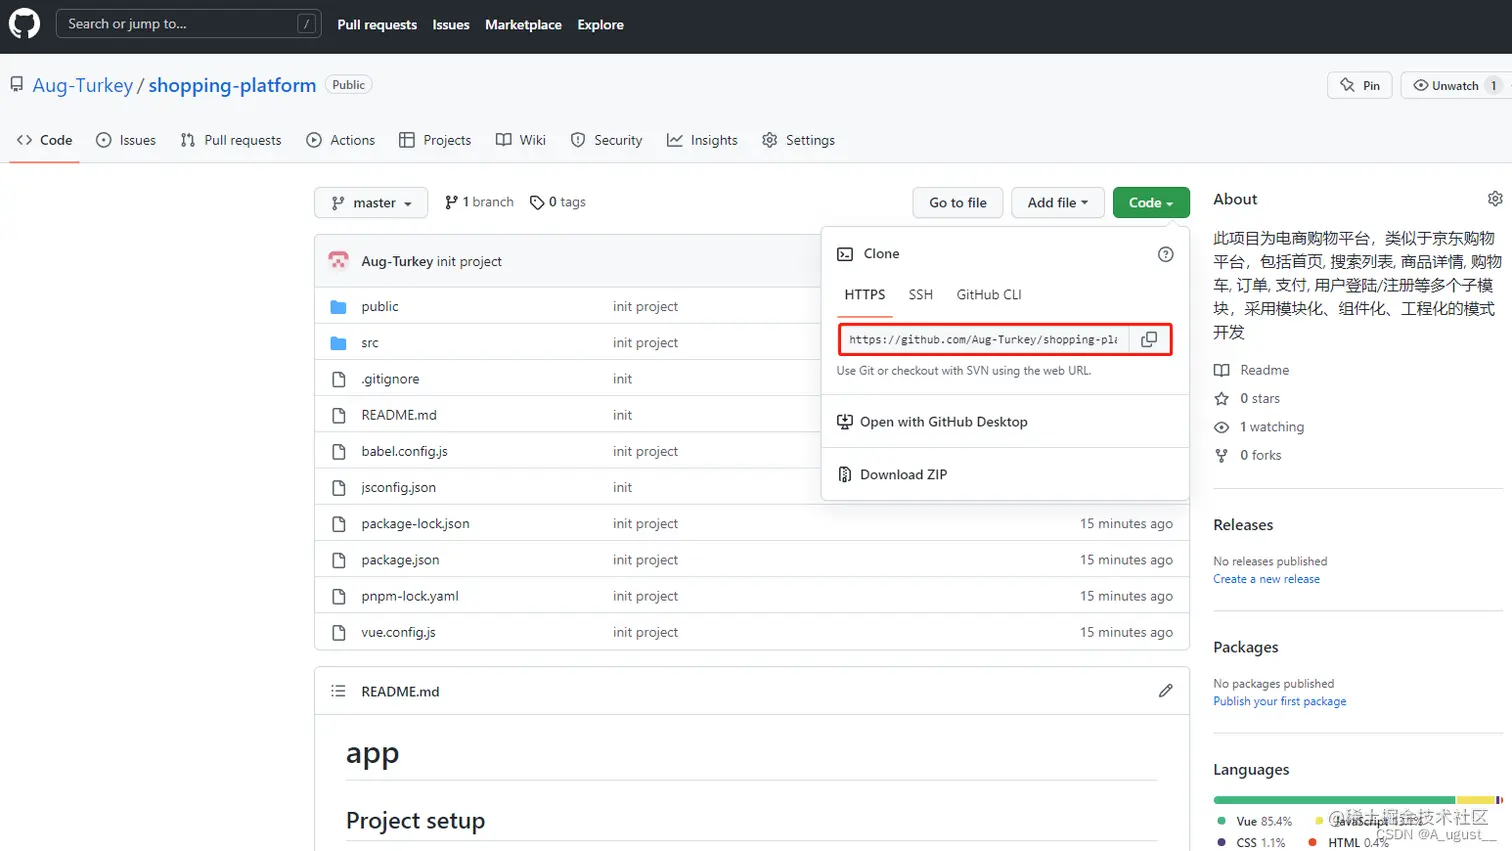The height and width of the screenshot is (851, 1512).
Task: Open the clone help question icon
Action: coord(1165,254)
